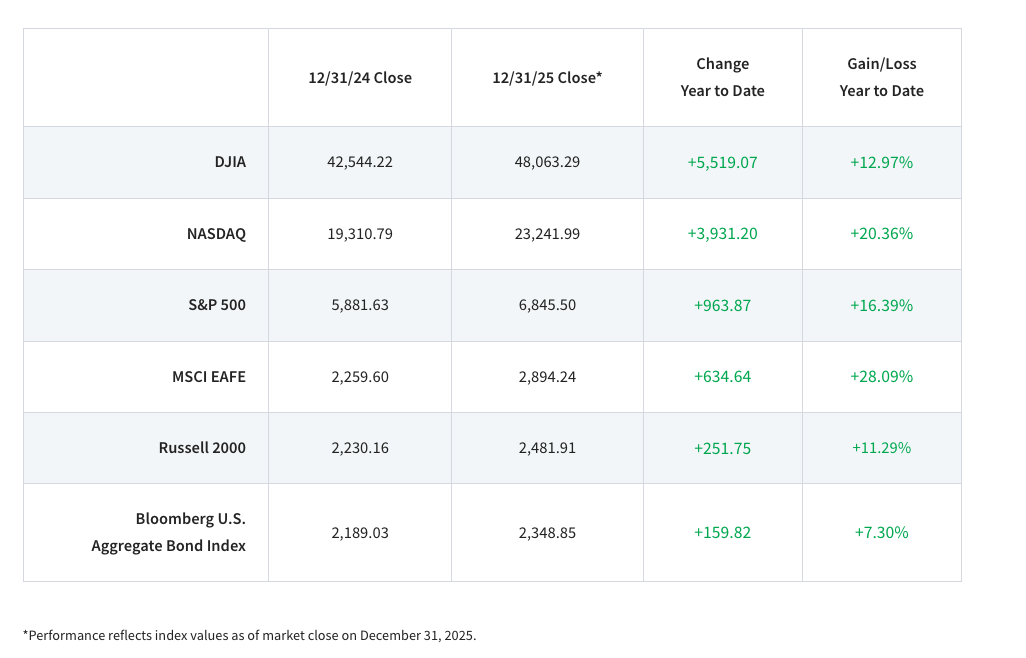Click the NASDAQ row label
This screenshot has height=658, width=1026.
pyautogui.click(x=215, y=233)
